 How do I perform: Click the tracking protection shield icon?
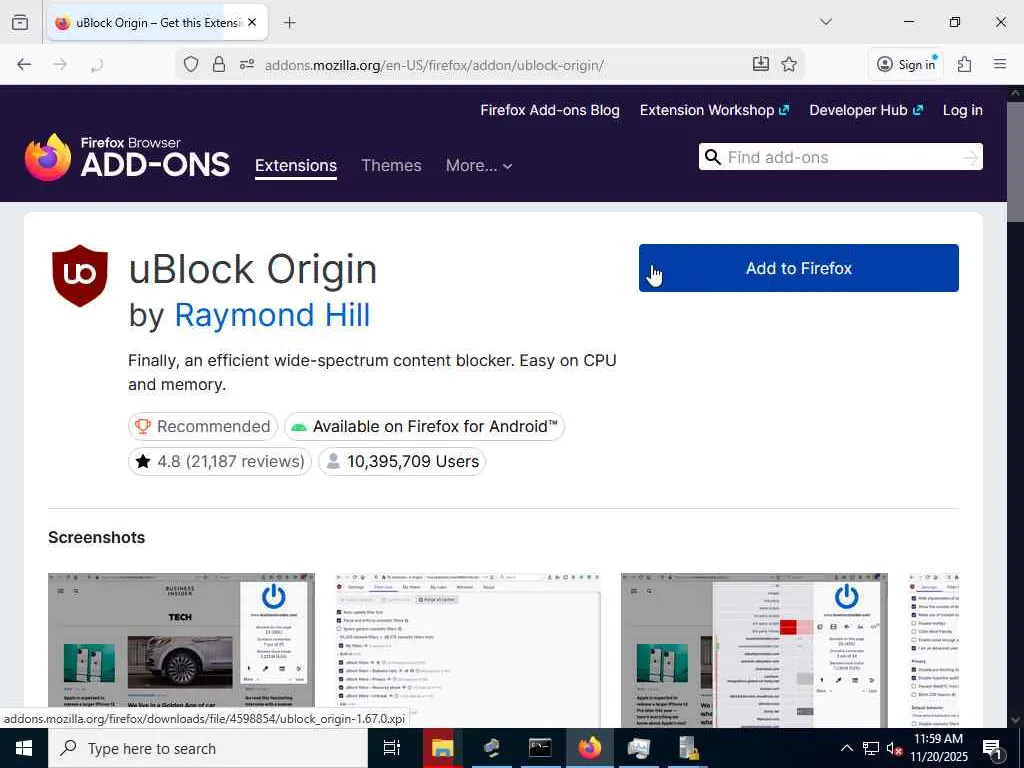point(191,64)
